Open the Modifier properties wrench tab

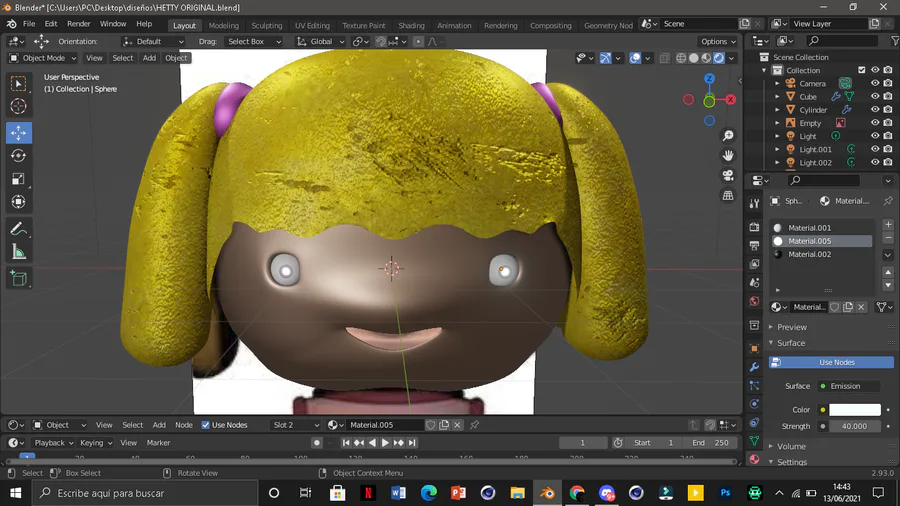pos(754,367)
